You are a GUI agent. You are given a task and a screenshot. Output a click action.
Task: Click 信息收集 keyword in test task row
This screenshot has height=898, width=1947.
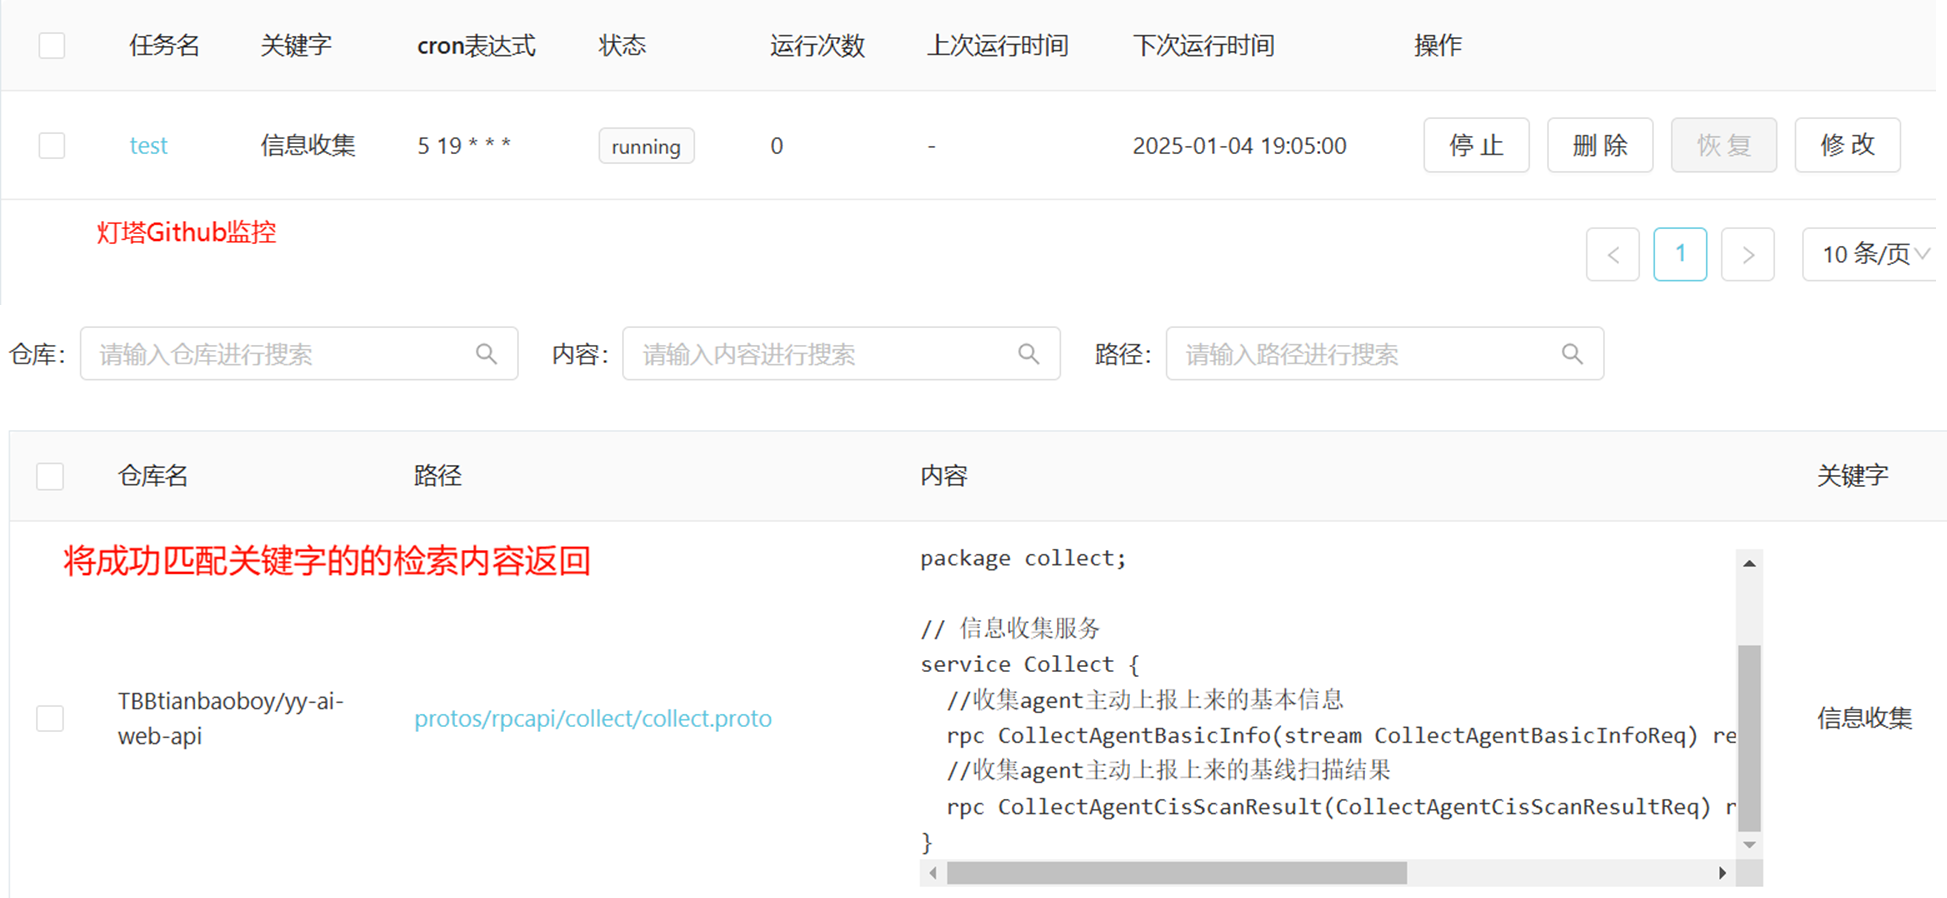308,146
